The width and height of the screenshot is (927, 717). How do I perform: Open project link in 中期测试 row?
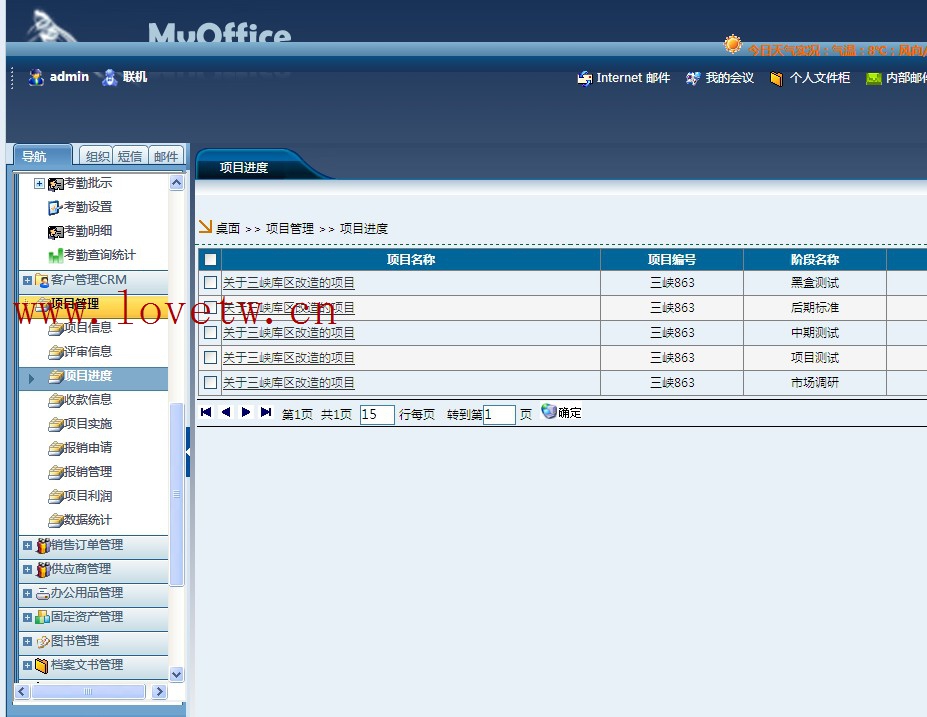pyautogui.click(x=288, y=333)
